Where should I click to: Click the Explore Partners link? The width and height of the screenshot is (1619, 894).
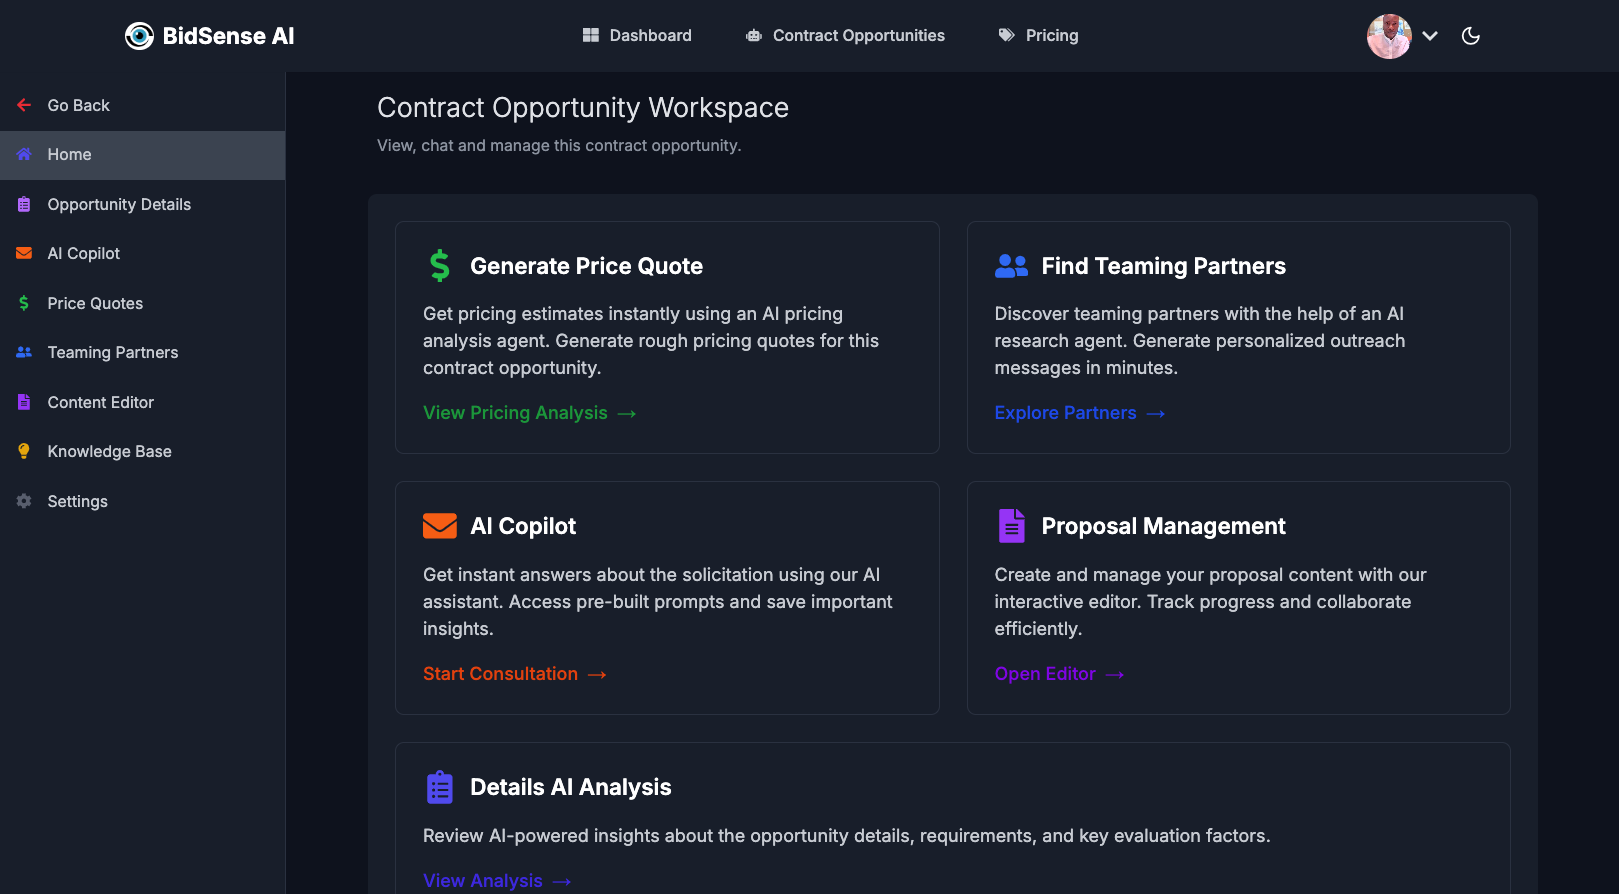1065,412
